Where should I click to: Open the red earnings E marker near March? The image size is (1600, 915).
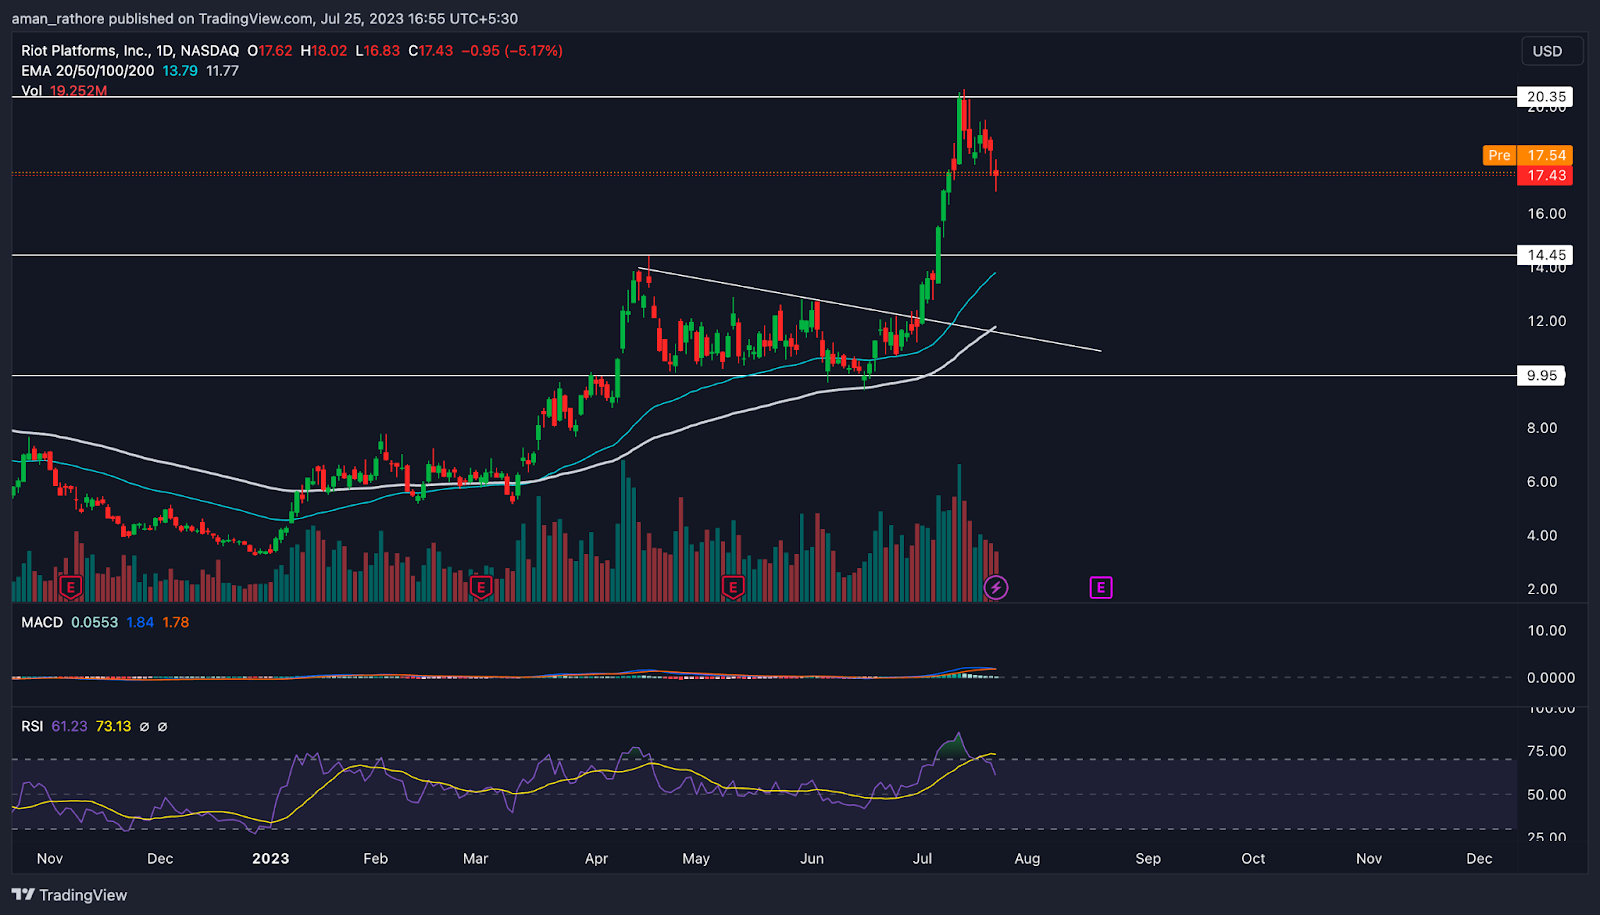(x=481, y=587)
